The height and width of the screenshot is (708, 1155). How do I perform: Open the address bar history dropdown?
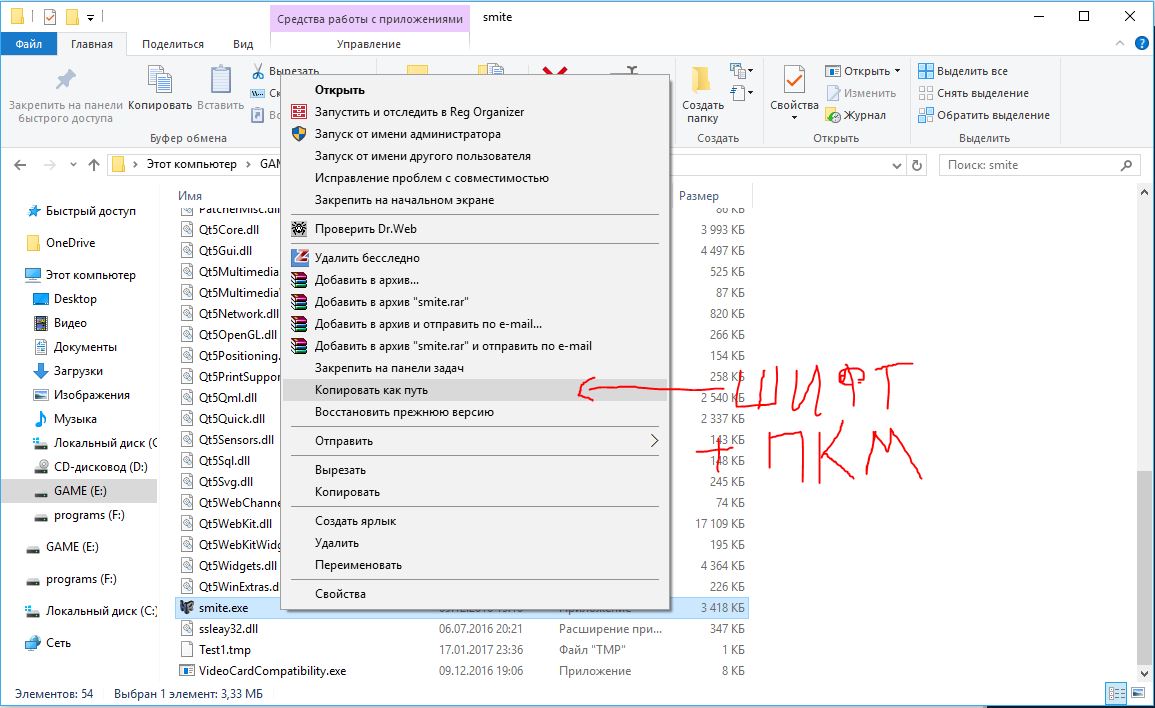(x=896, y=165)
